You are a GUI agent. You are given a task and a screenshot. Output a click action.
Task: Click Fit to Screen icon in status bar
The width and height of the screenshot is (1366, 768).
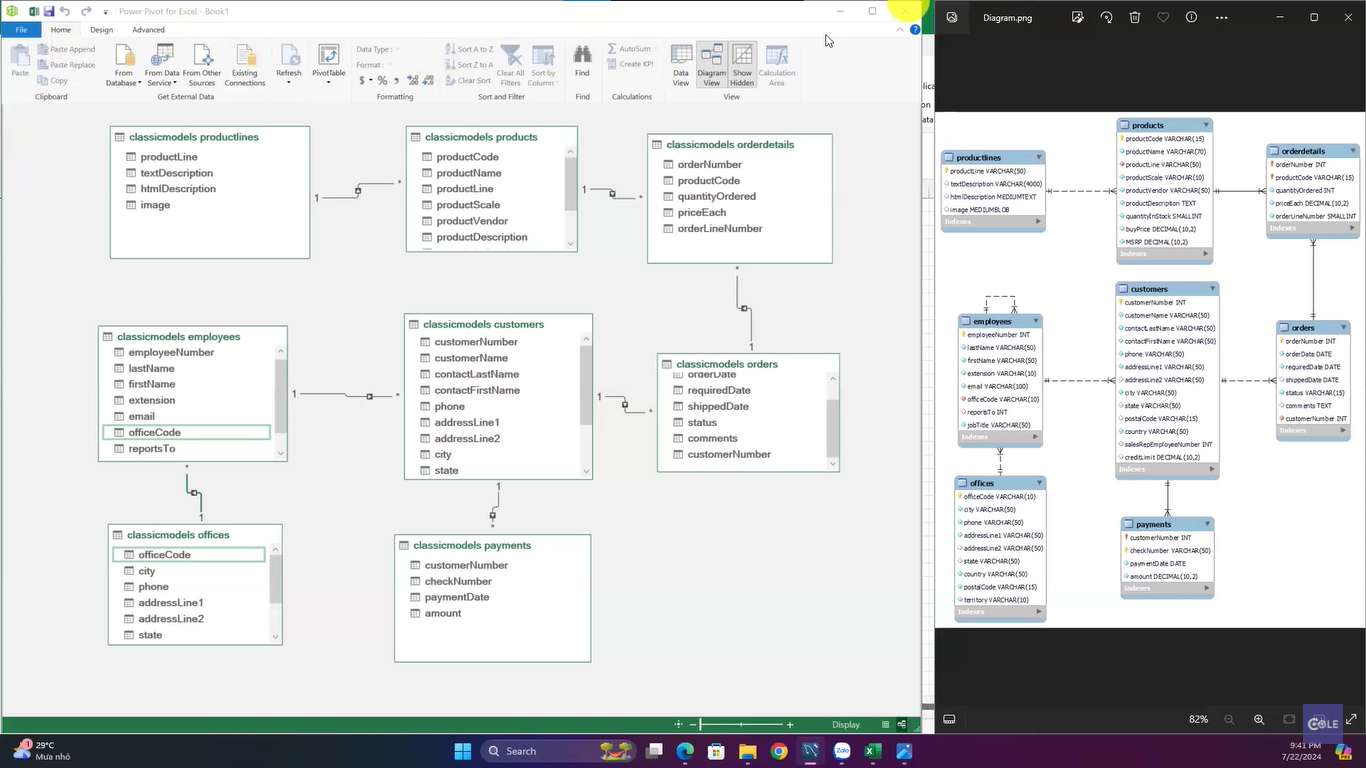point(679,724)
